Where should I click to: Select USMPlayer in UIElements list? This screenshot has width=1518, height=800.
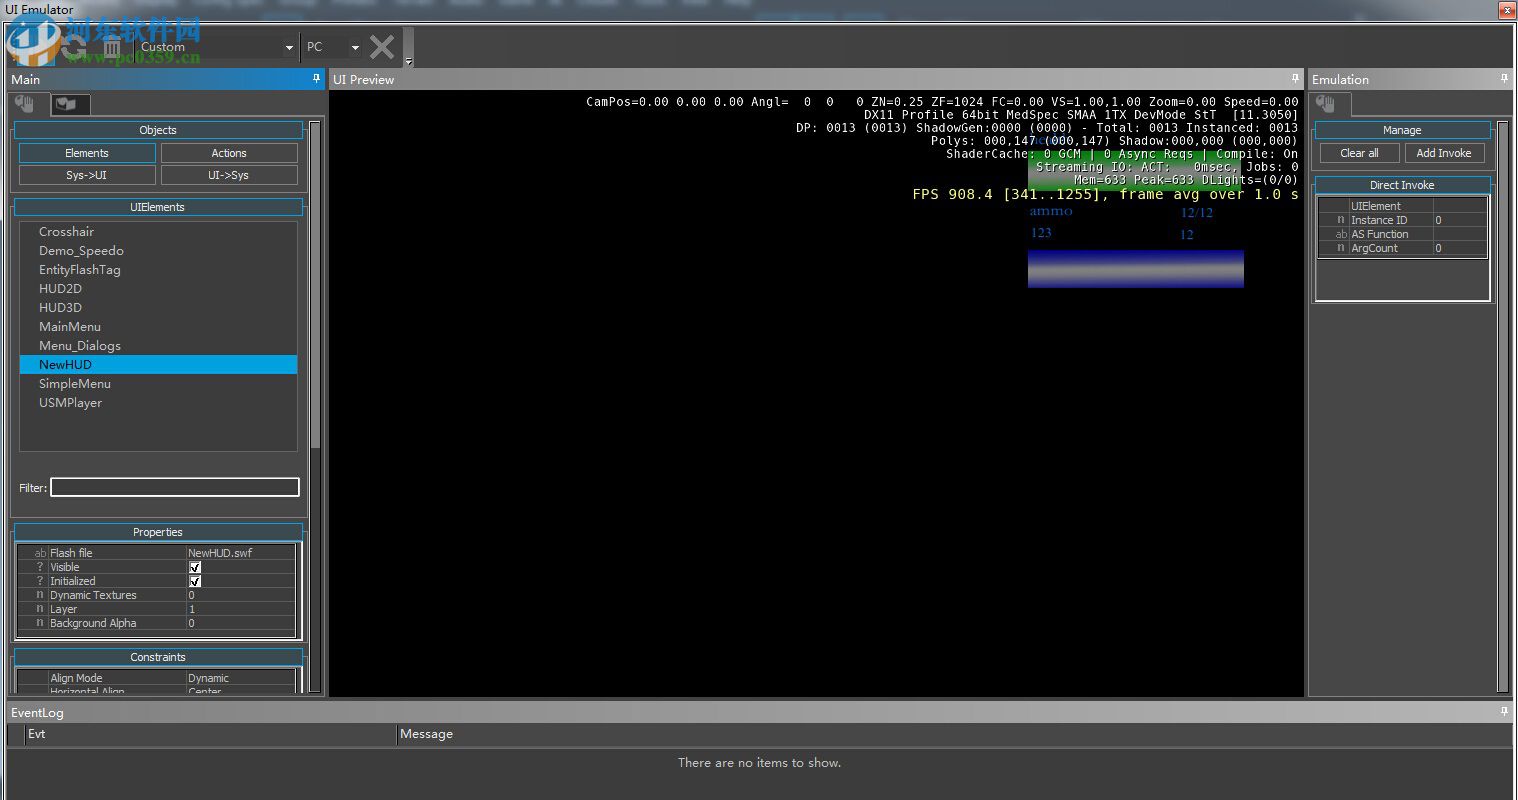(158, 403)
